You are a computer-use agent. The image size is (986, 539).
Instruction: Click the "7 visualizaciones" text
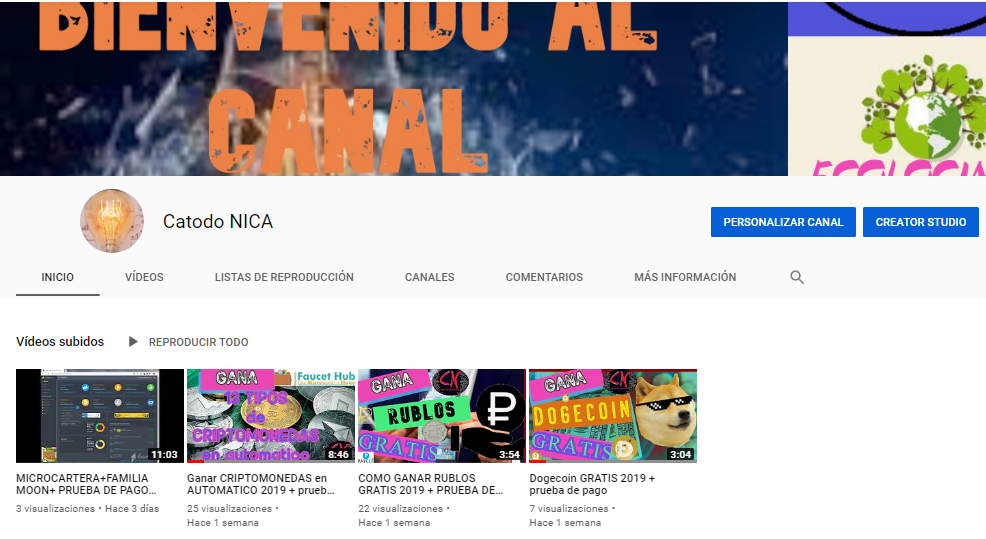(569, 508)
